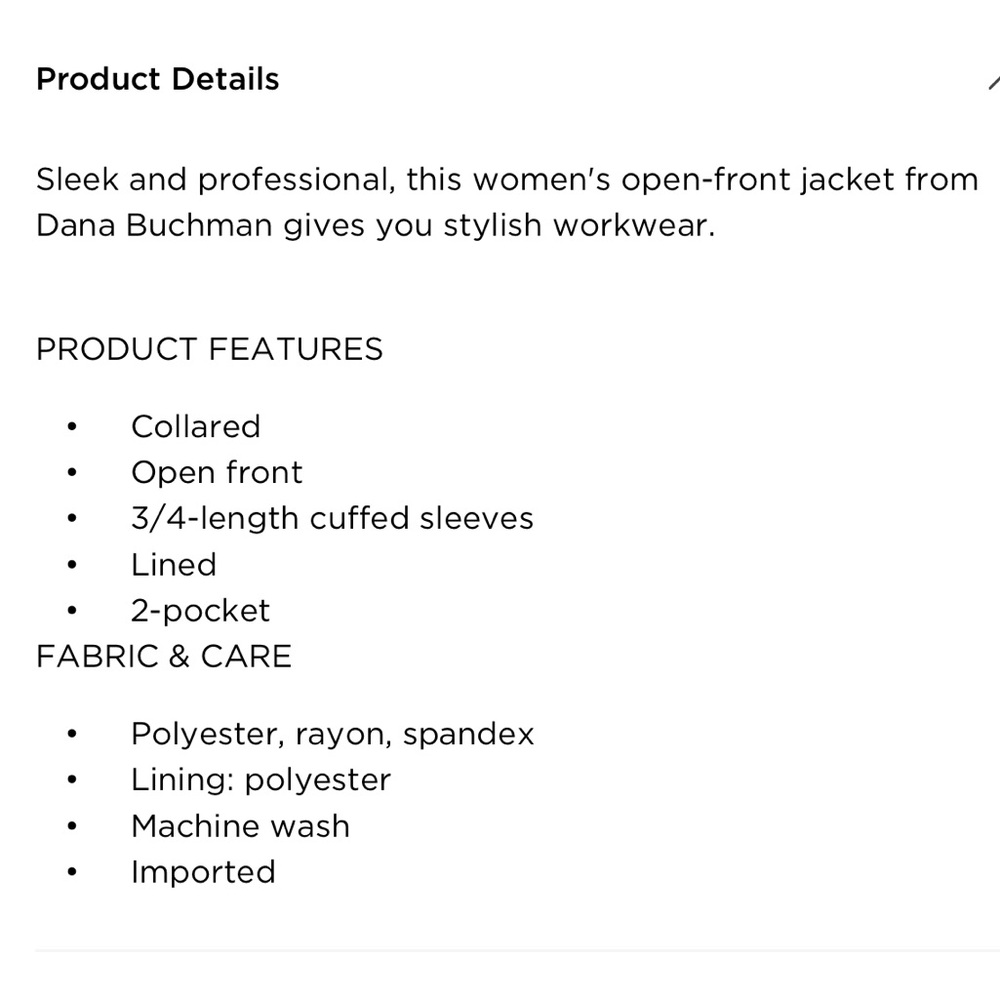
Task: Click the bullet point before Imported
Action: tap(71, 872)
